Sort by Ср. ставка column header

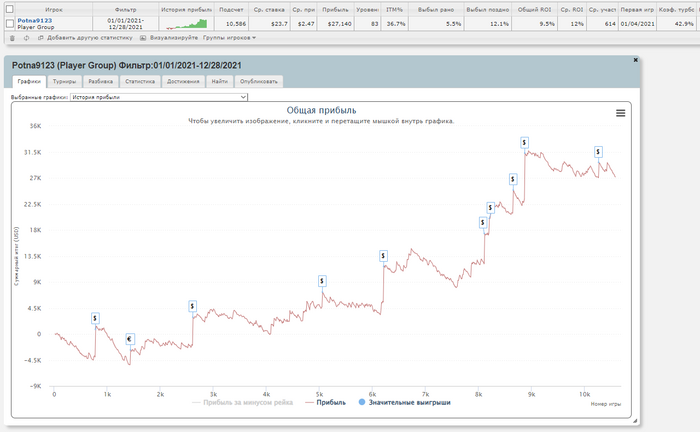[x=269, y=9]
